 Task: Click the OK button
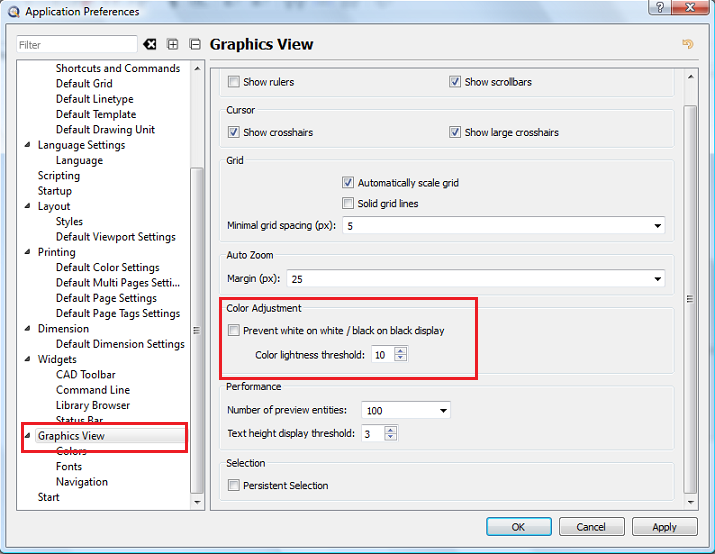tap(518, 527)
